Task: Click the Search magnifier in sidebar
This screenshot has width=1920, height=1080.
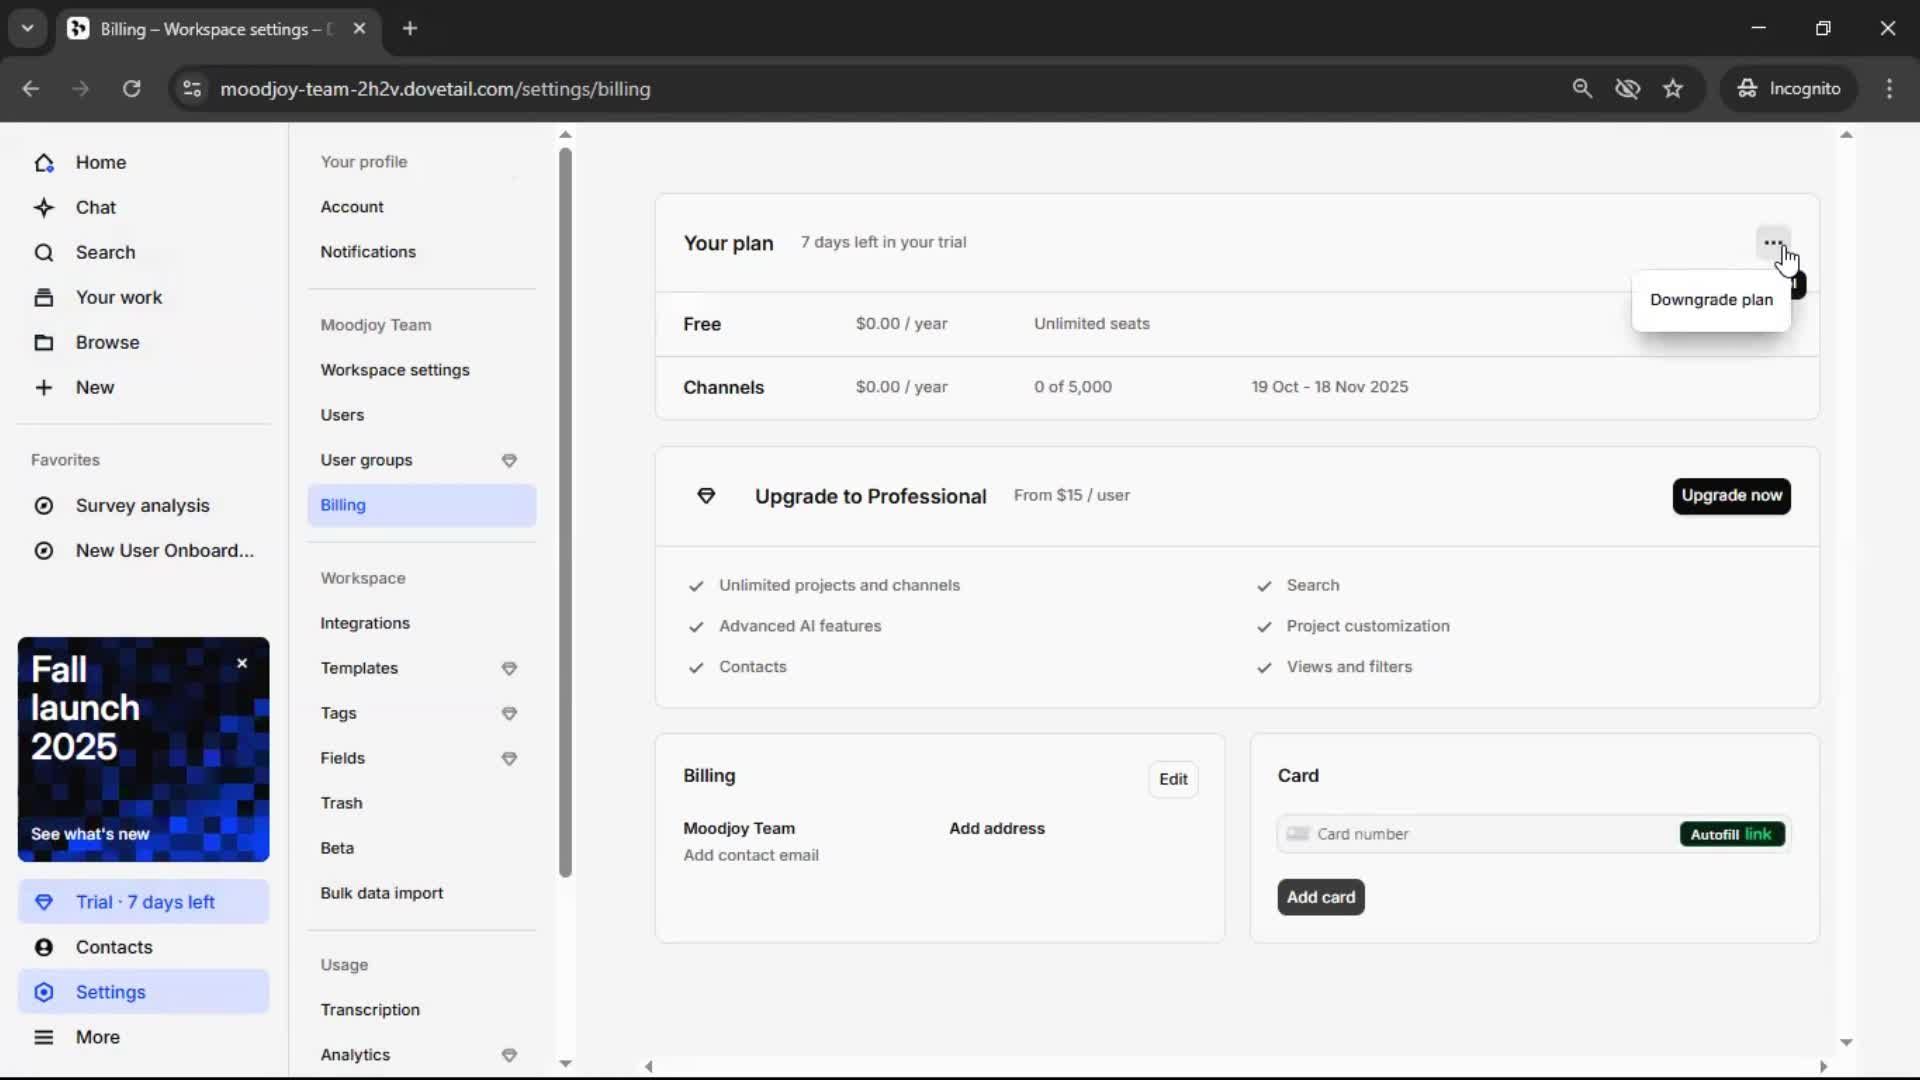Action: click(44, 252)
